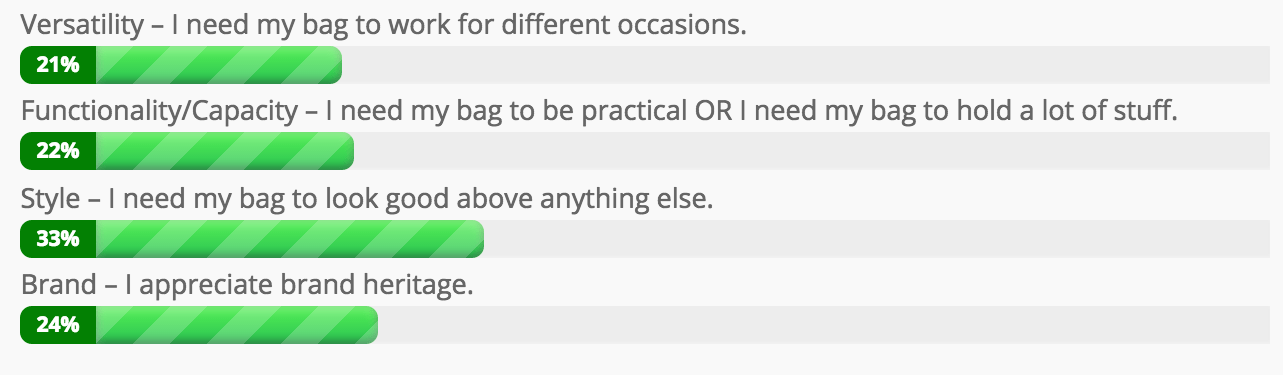Click the 'Functionality/Capacity' heading text
1283x375 pixels.
coord(160,112)
